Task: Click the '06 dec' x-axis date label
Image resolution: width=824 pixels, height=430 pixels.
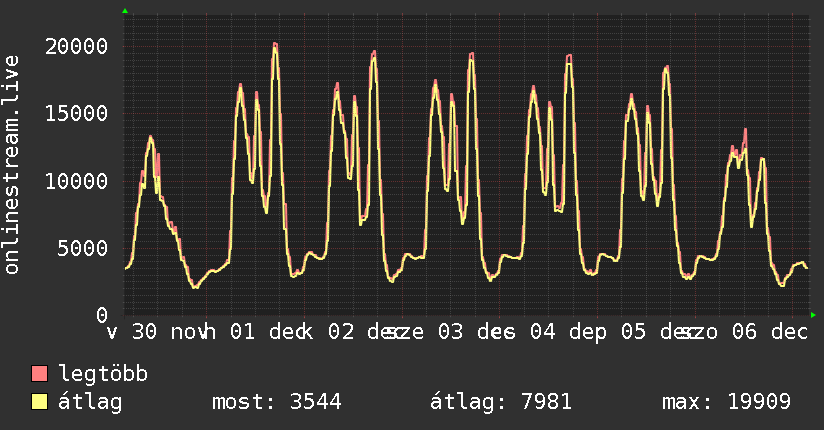Action: [x=770, y=332]
